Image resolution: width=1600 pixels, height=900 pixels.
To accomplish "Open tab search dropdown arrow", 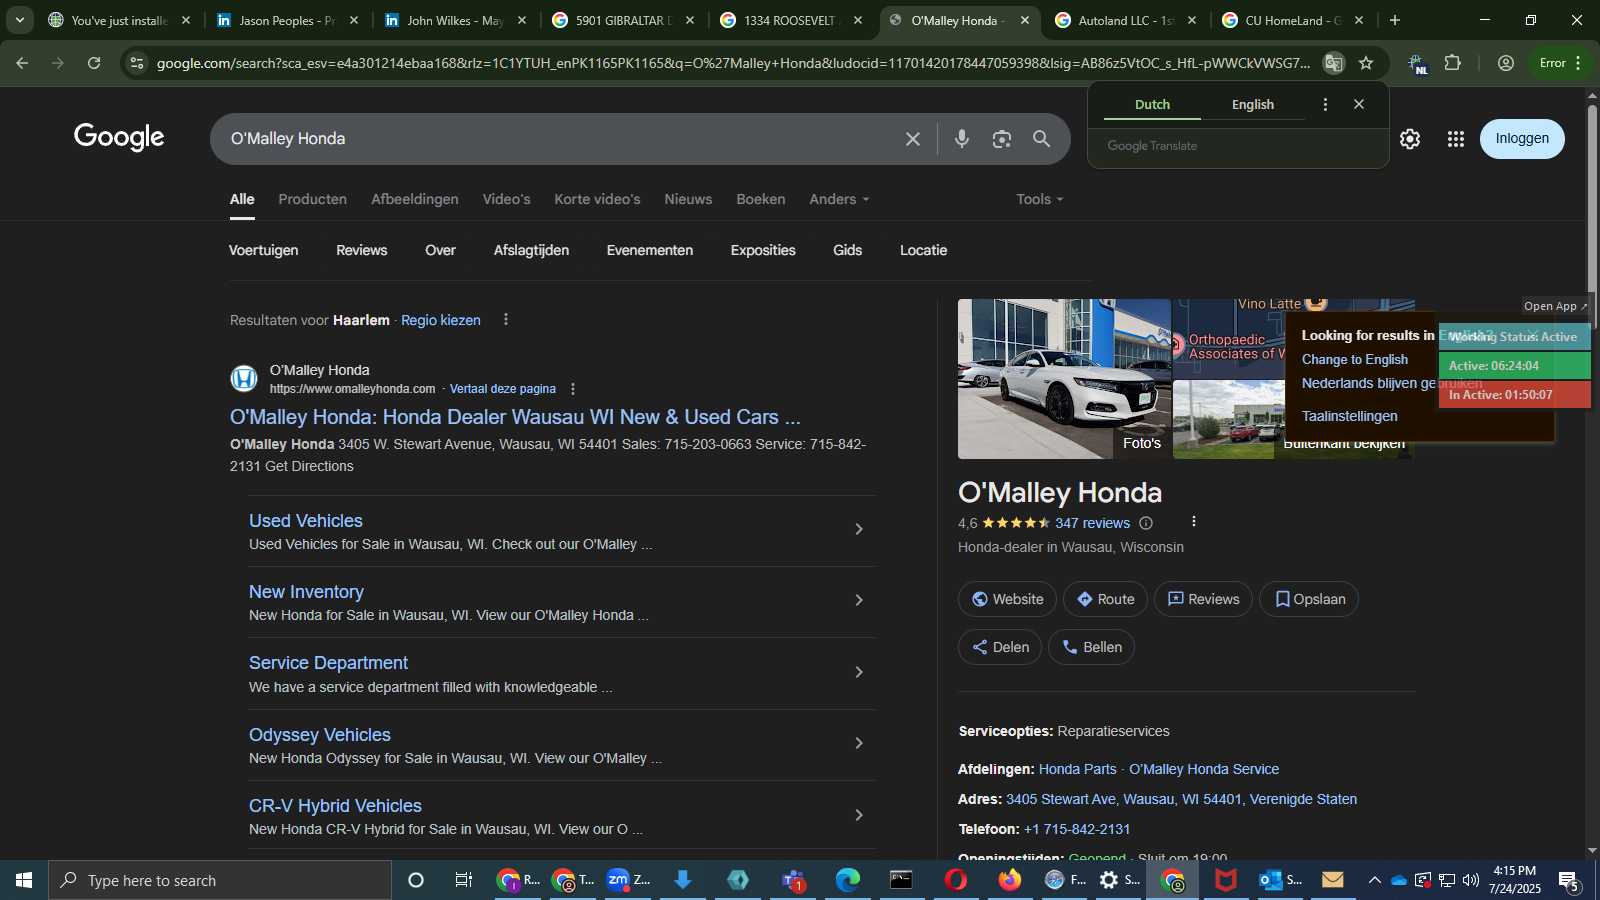I will 19,20.
